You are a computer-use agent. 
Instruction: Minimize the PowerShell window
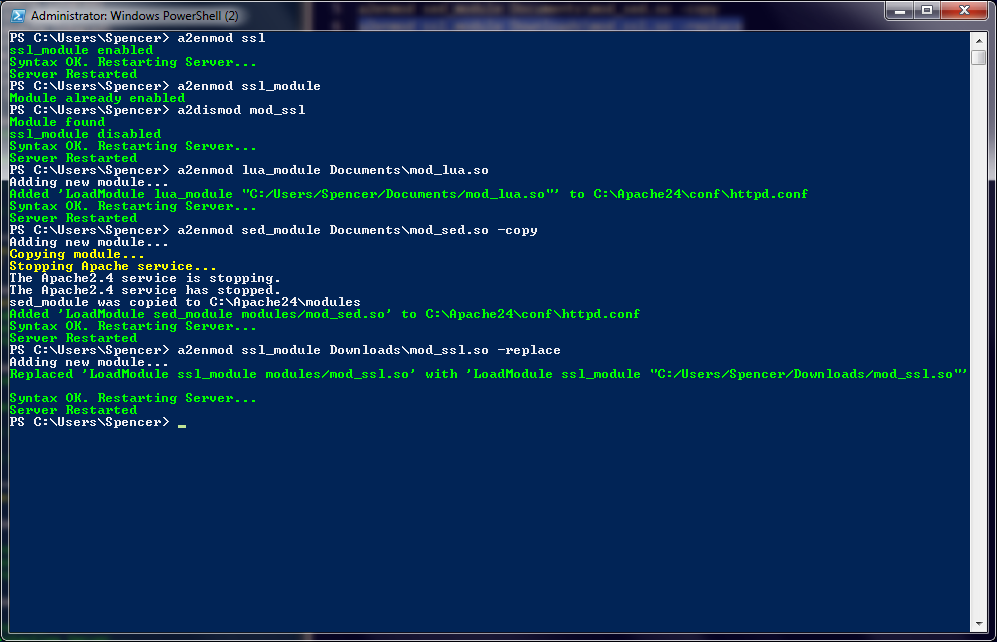point(899,12)
